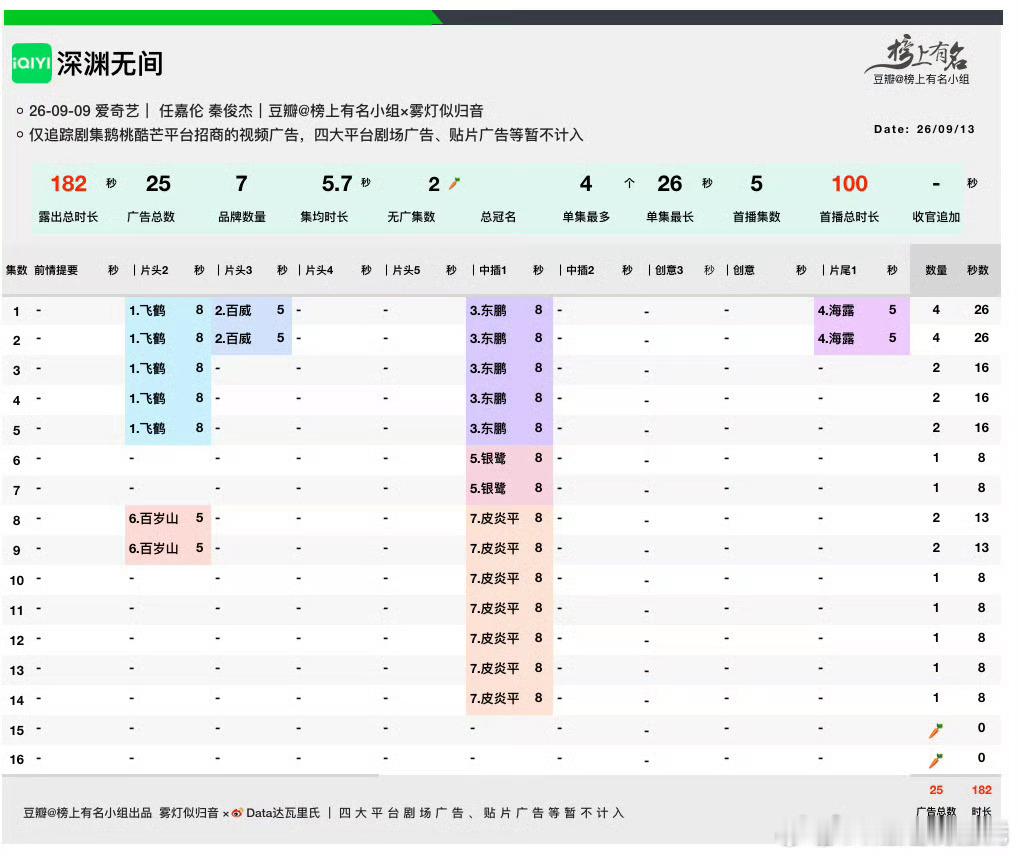Click the red 182 露出总时长 summary value
The width and height of the screenshot is (1018, 856).
pyautogui.click(x=68, y=184)
